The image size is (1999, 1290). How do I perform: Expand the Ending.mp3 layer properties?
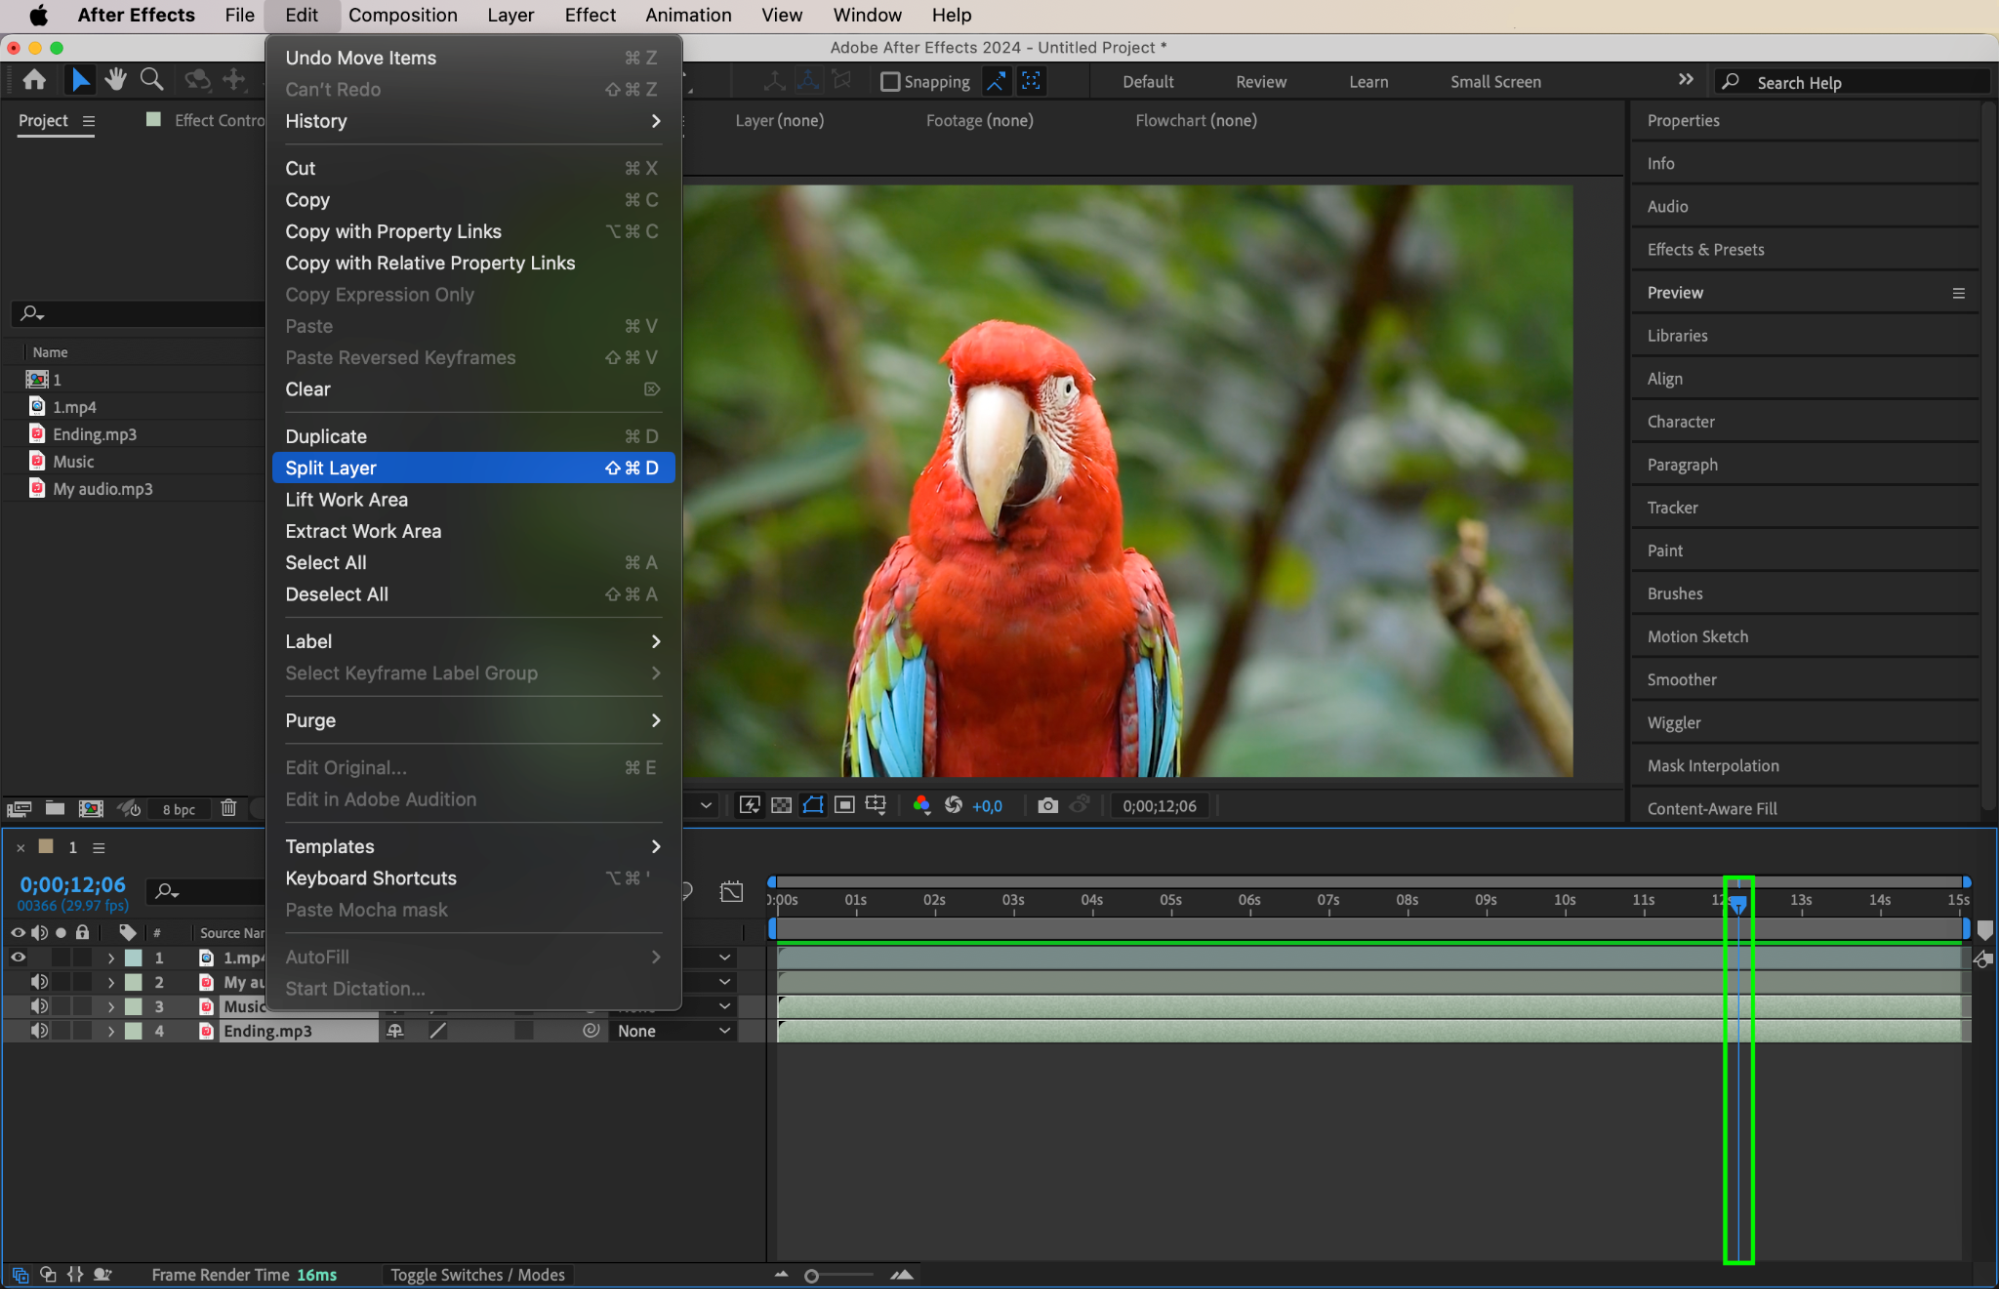tap(112, 1030)
